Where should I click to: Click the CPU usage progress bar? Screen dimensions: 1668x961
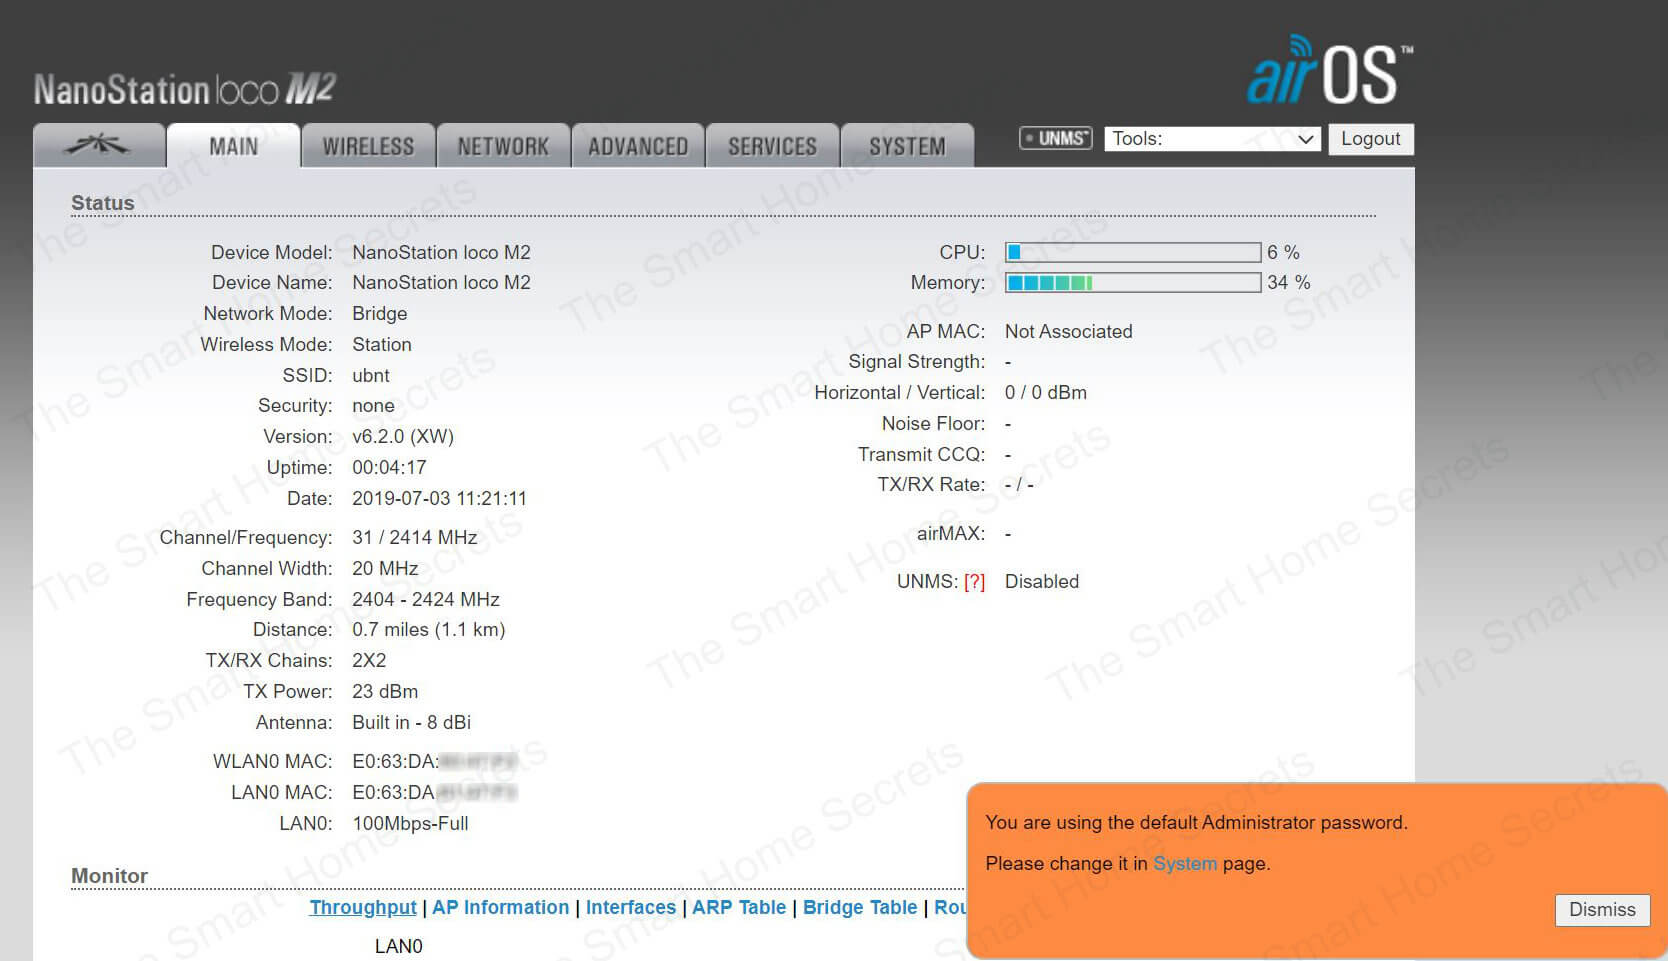coord(1132,252)
